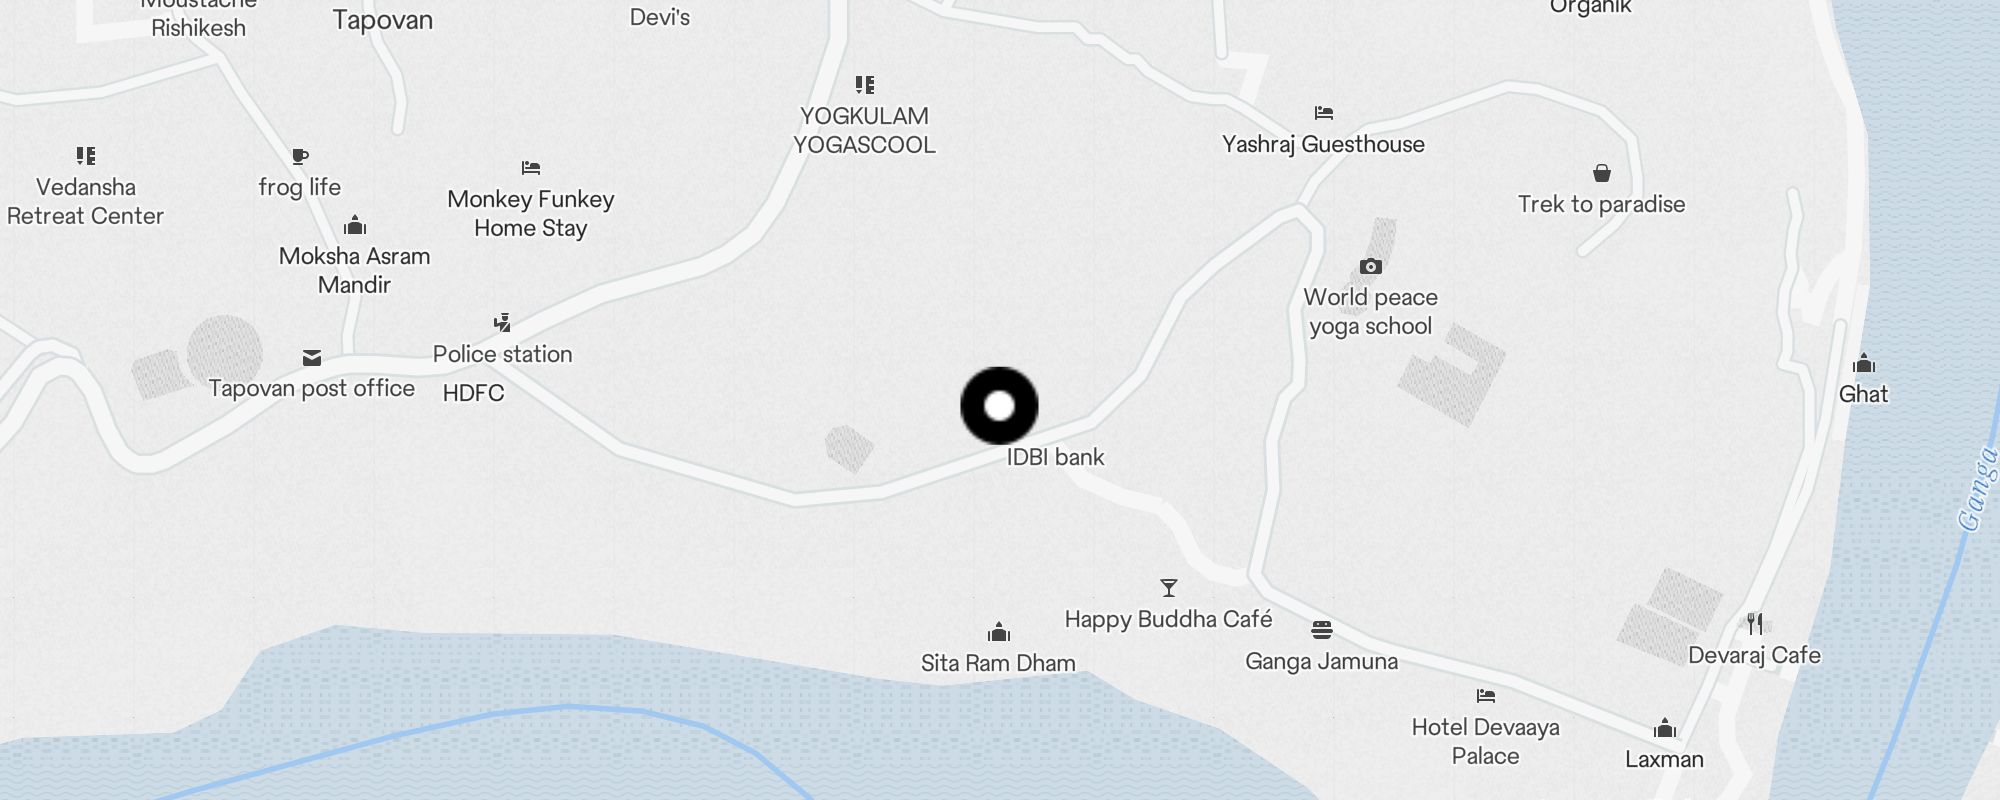Click the IDBI bank label
This screenshot has width=2000, height=800.
tap(1055, 457)
